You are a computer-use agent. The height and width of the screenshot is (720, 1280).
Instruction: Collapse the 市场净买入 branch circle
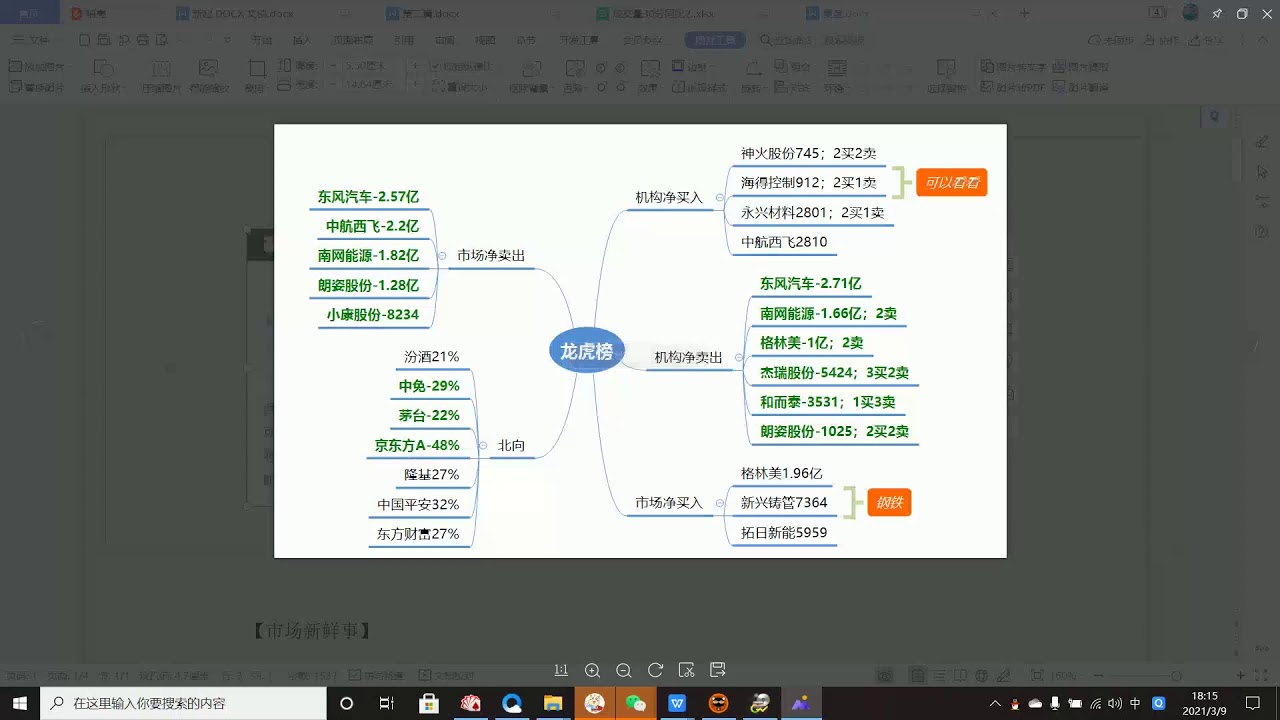point(719,503)
